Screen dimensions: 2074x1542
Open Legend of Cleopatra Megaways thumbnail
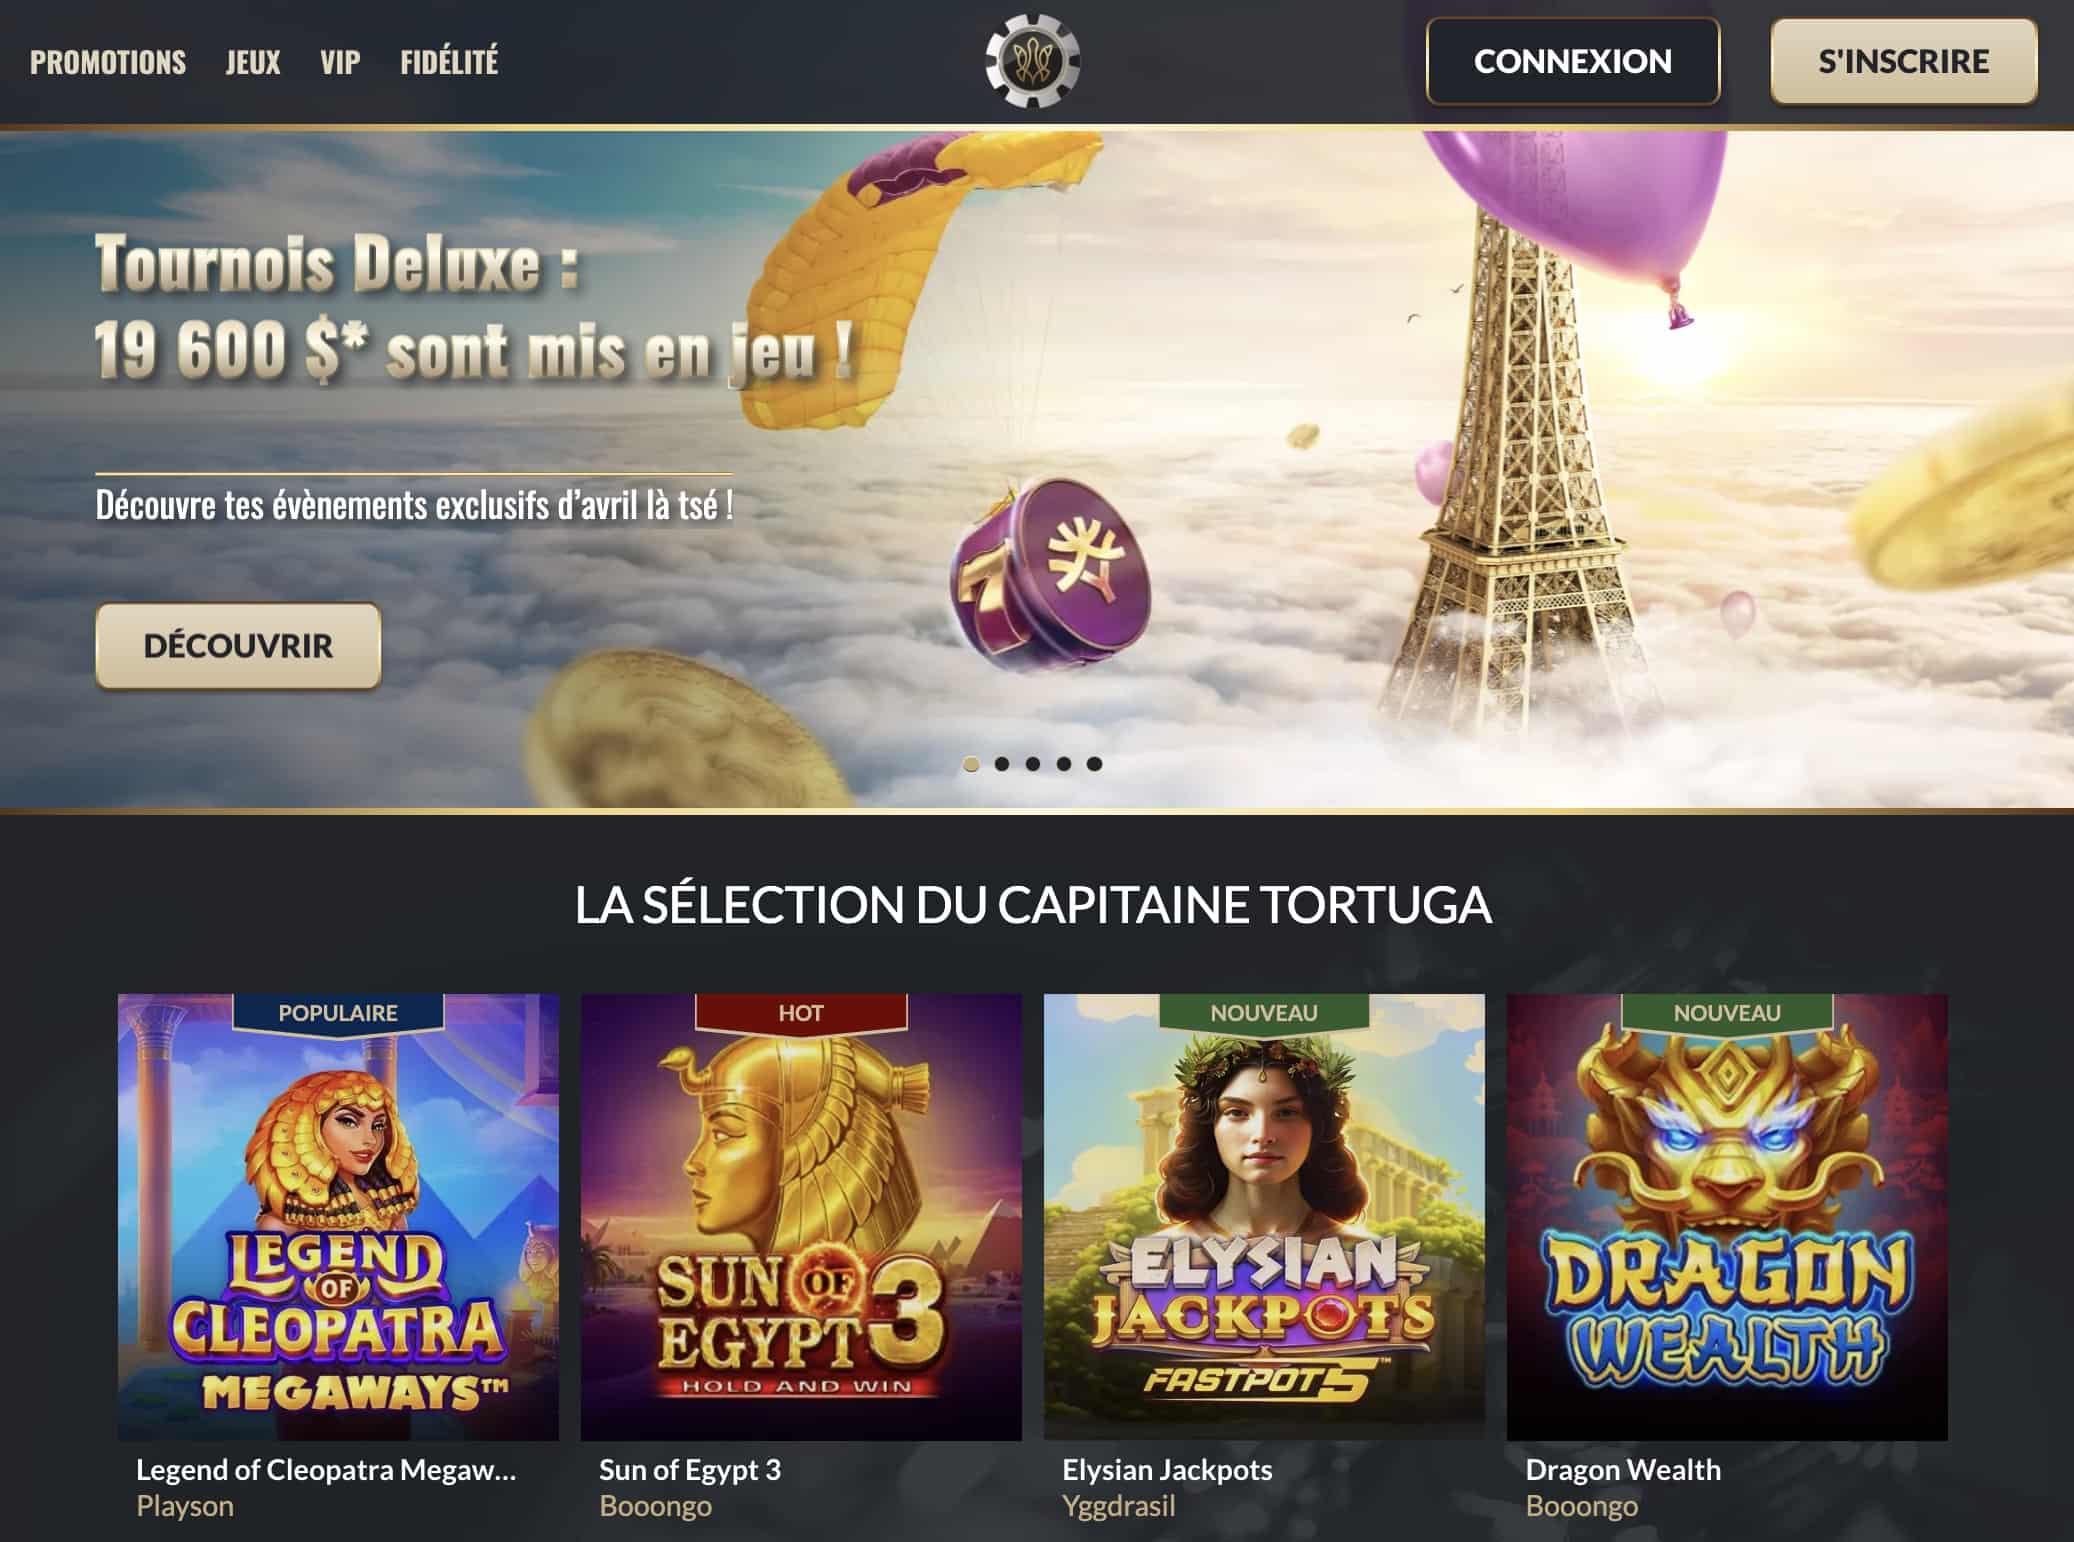click(338, 1217)
